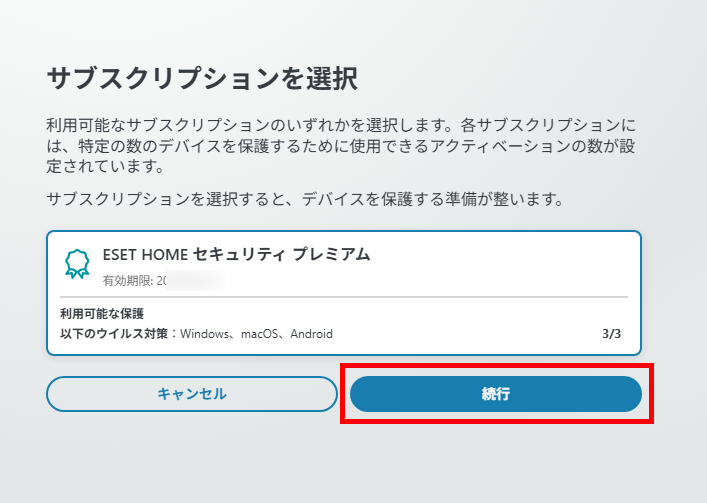Viewport: 707px width, 503px height.
Task: Click the sentence ending 準備が整います
Action: tap(306, 199)
